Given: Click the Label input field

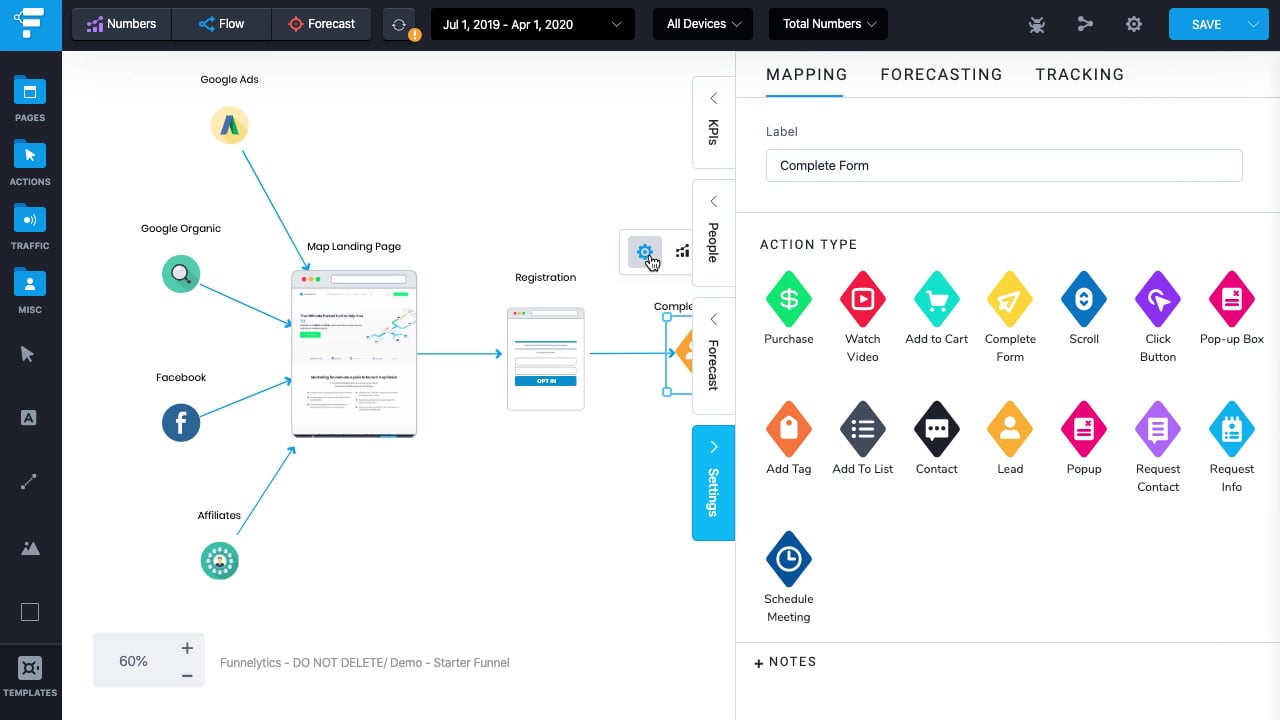Looking at the screenshot, I should click(x=1004, y=166).
